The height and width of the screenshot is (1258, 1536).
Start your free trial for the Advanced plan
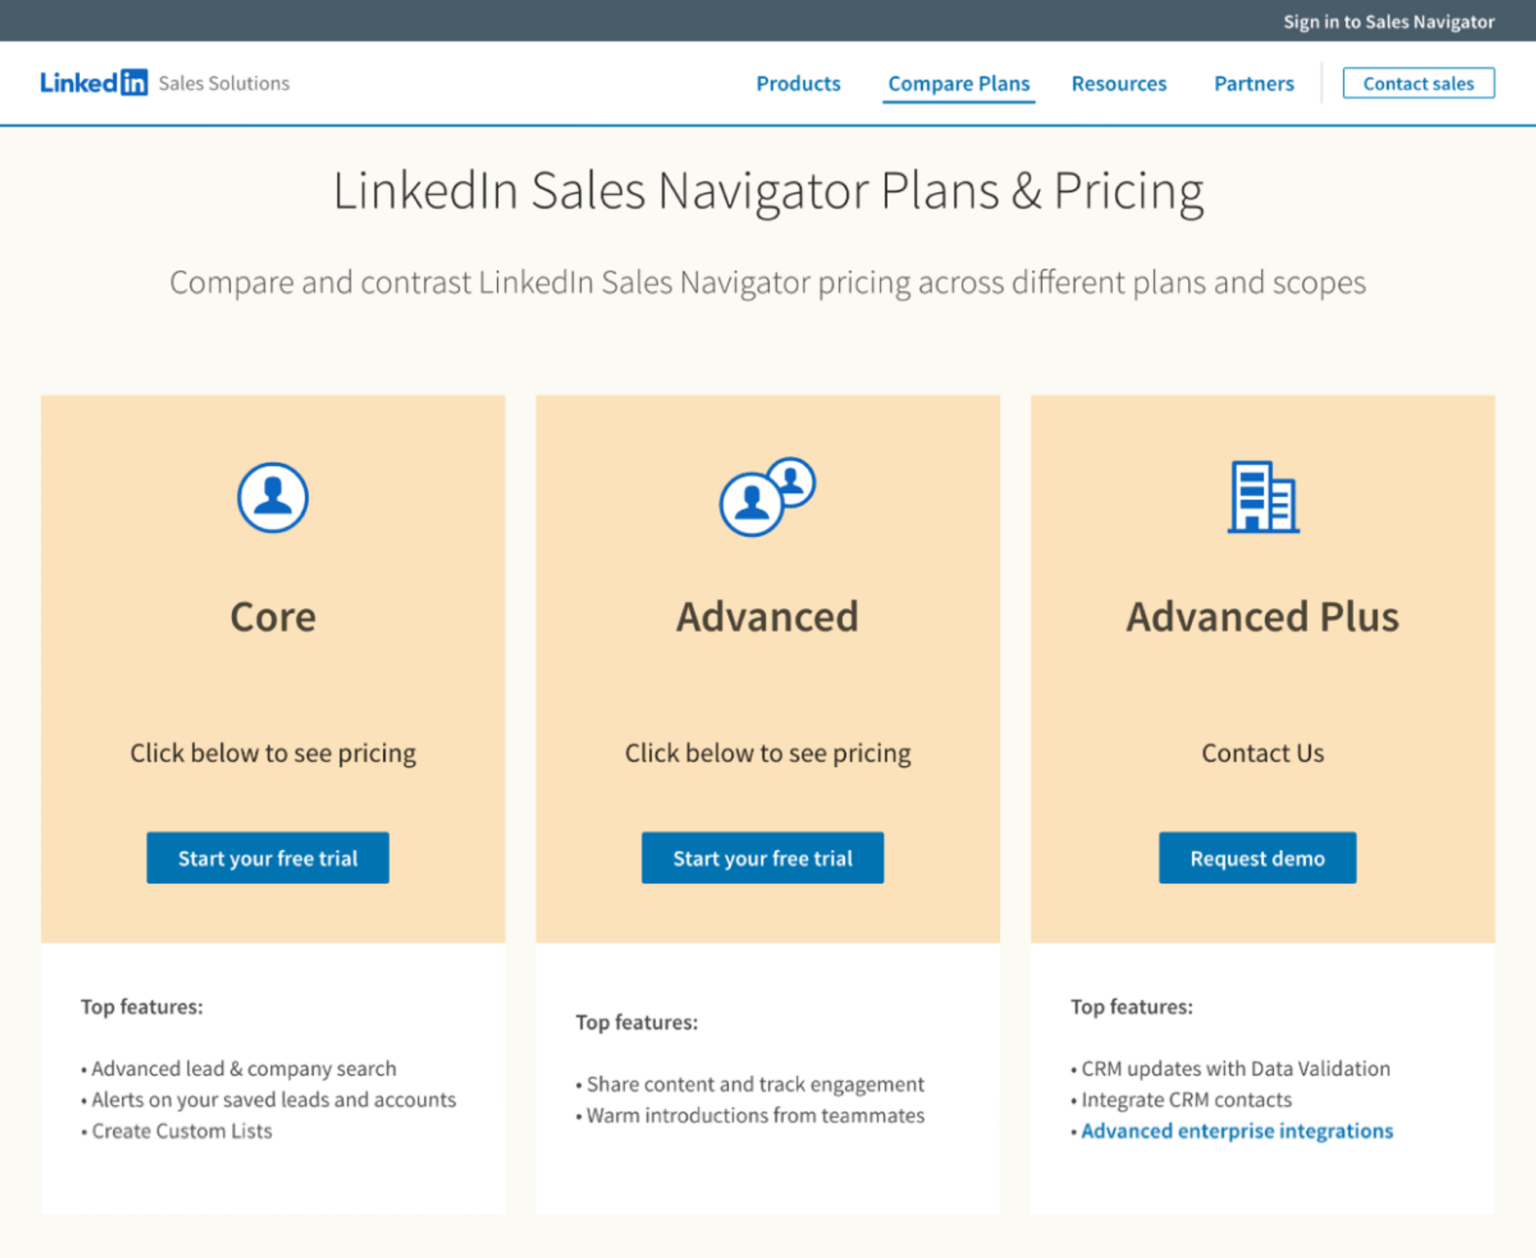[762, 857]
